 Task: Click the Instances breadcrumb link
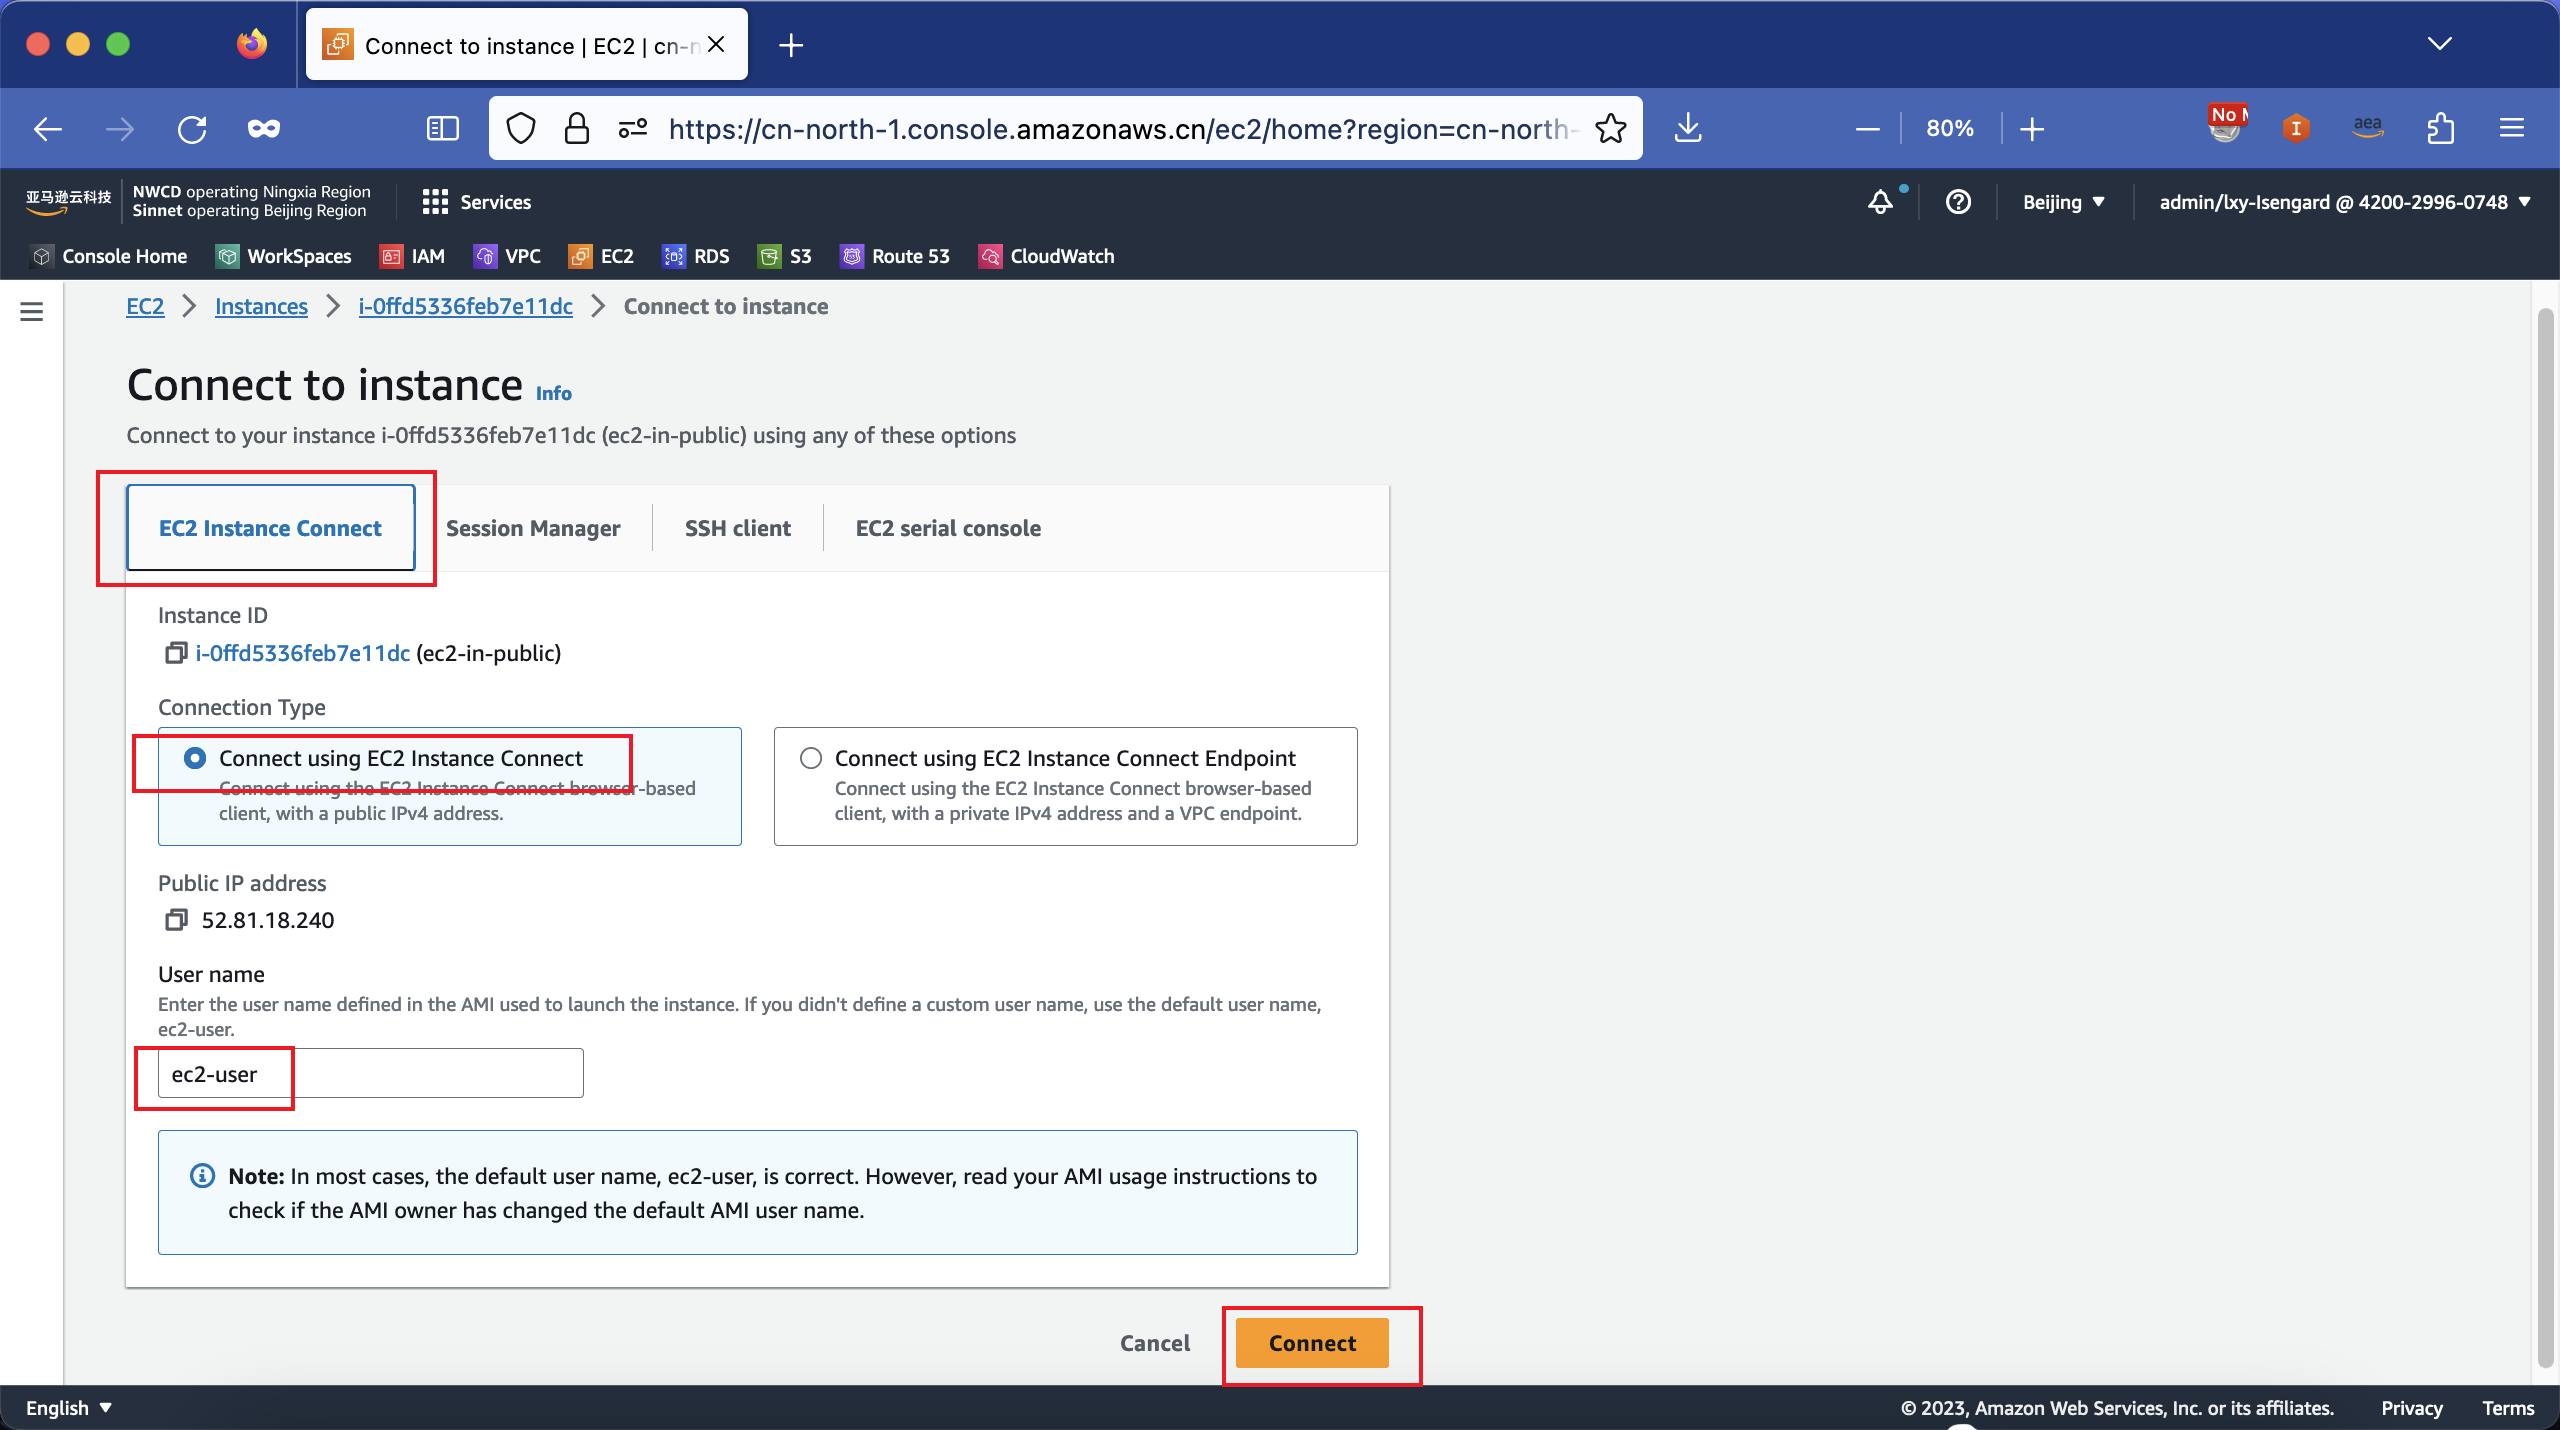[x=260, y=306]
